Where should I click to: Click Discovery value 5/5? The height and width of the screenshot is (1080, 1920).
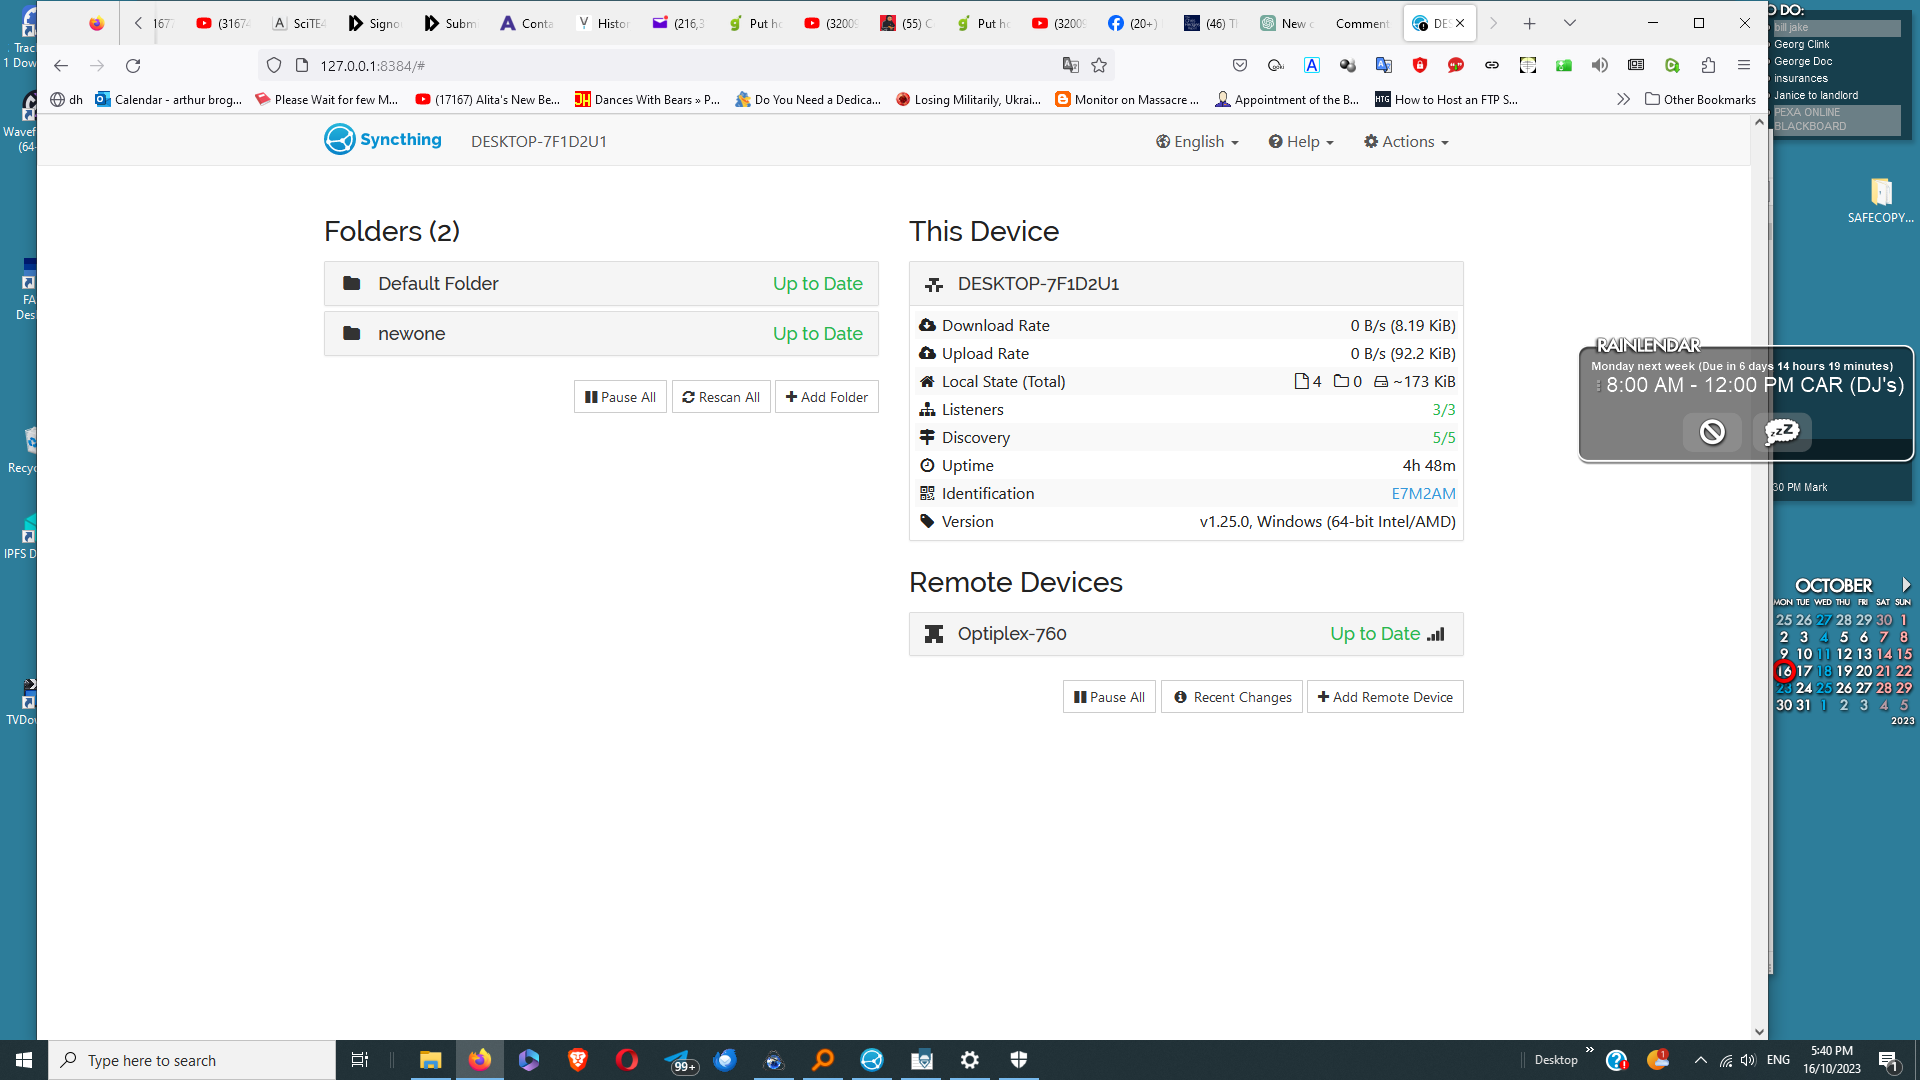pyautogui.click(x=1443, y=438)
